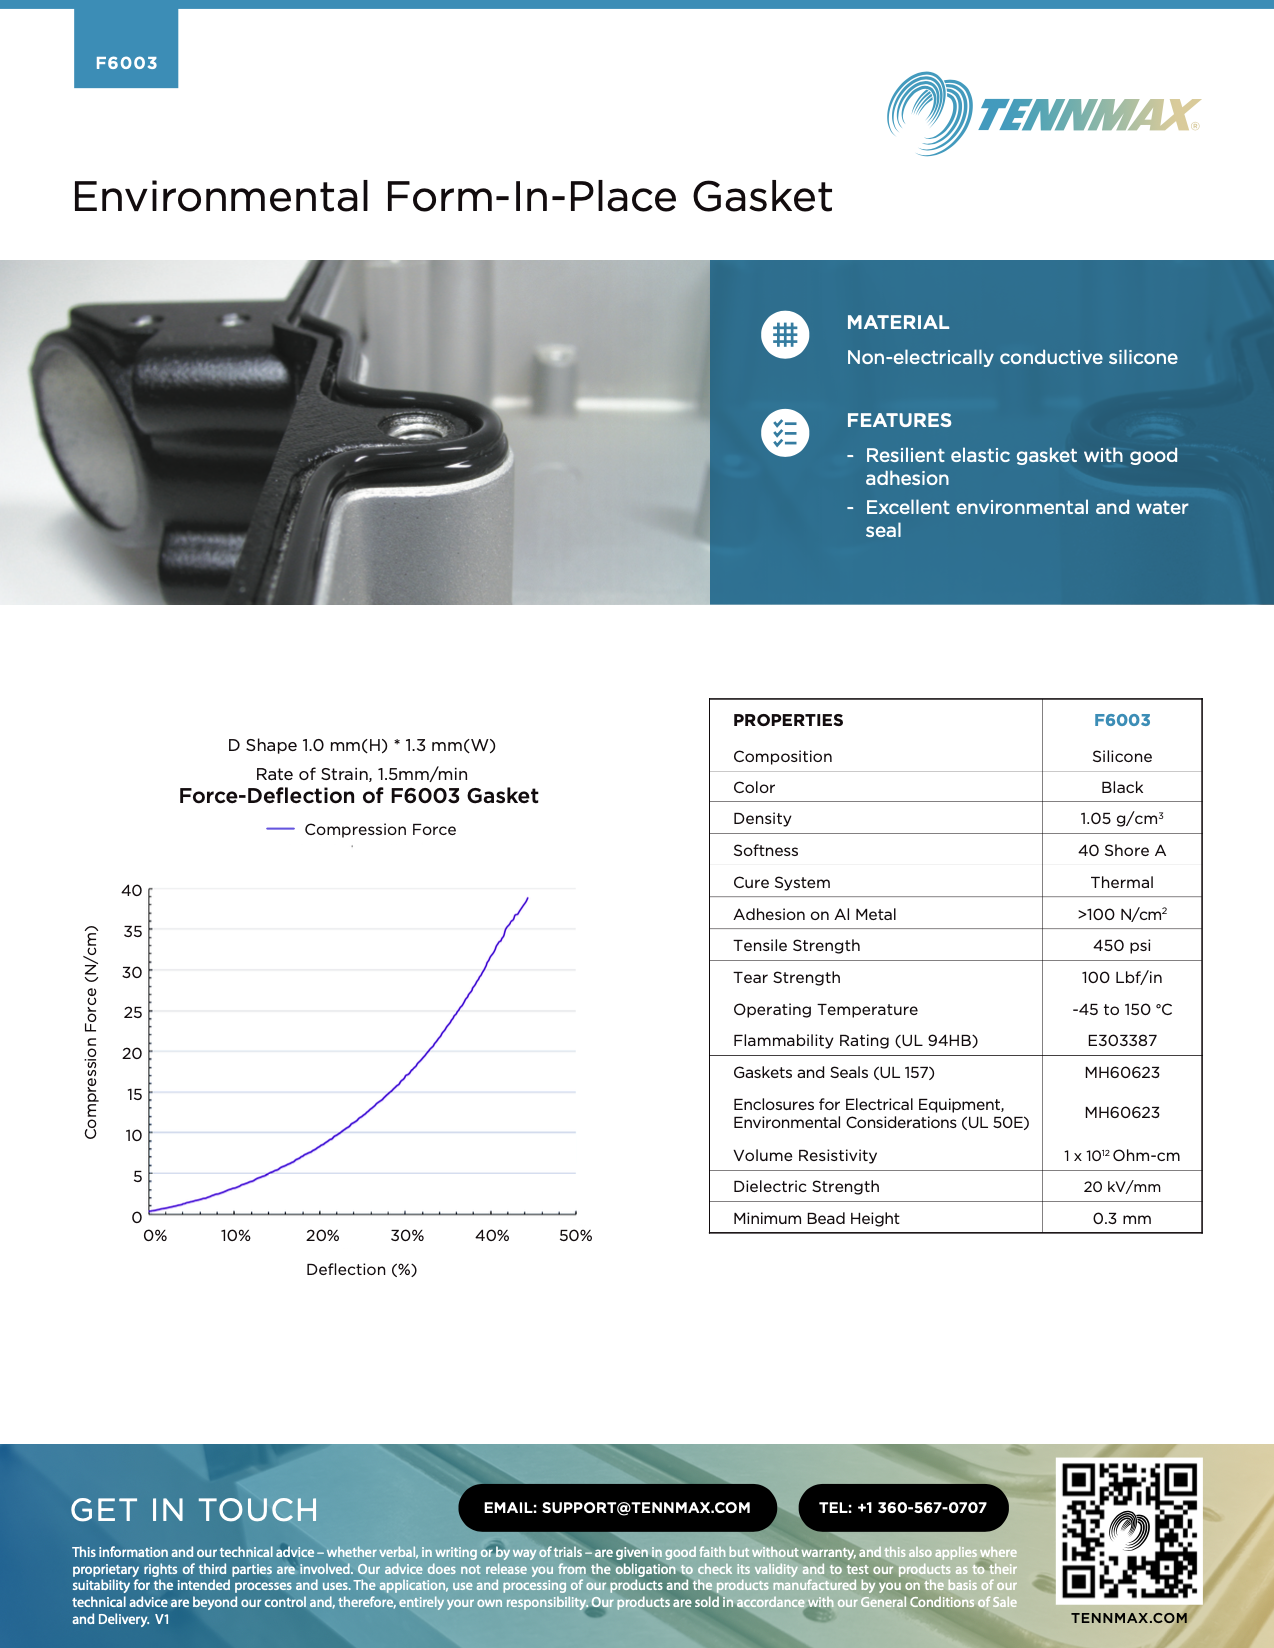1274x1648 pixels.
Task: Click Adhesion on Al Metal label
Action: (x=814, y=915)
